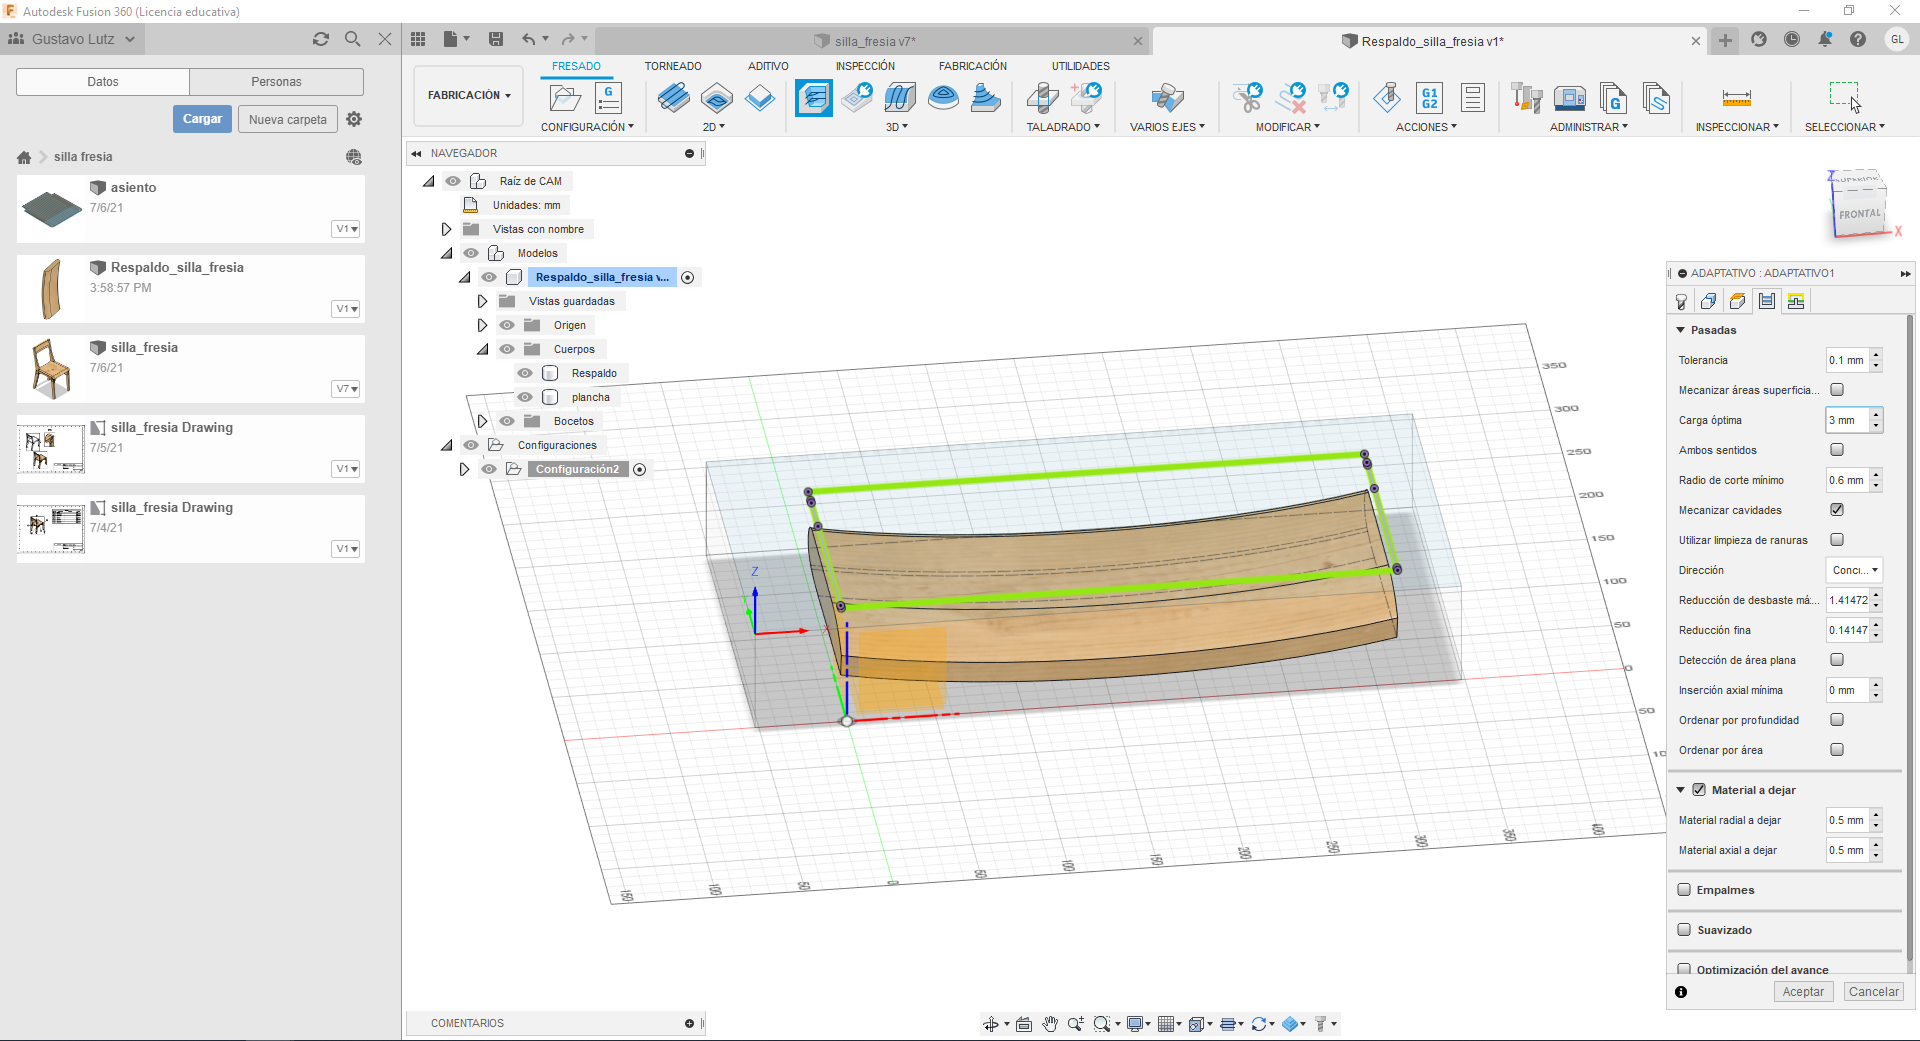
Task: Open the Tool Library icon
Action: coord(1526,98)
